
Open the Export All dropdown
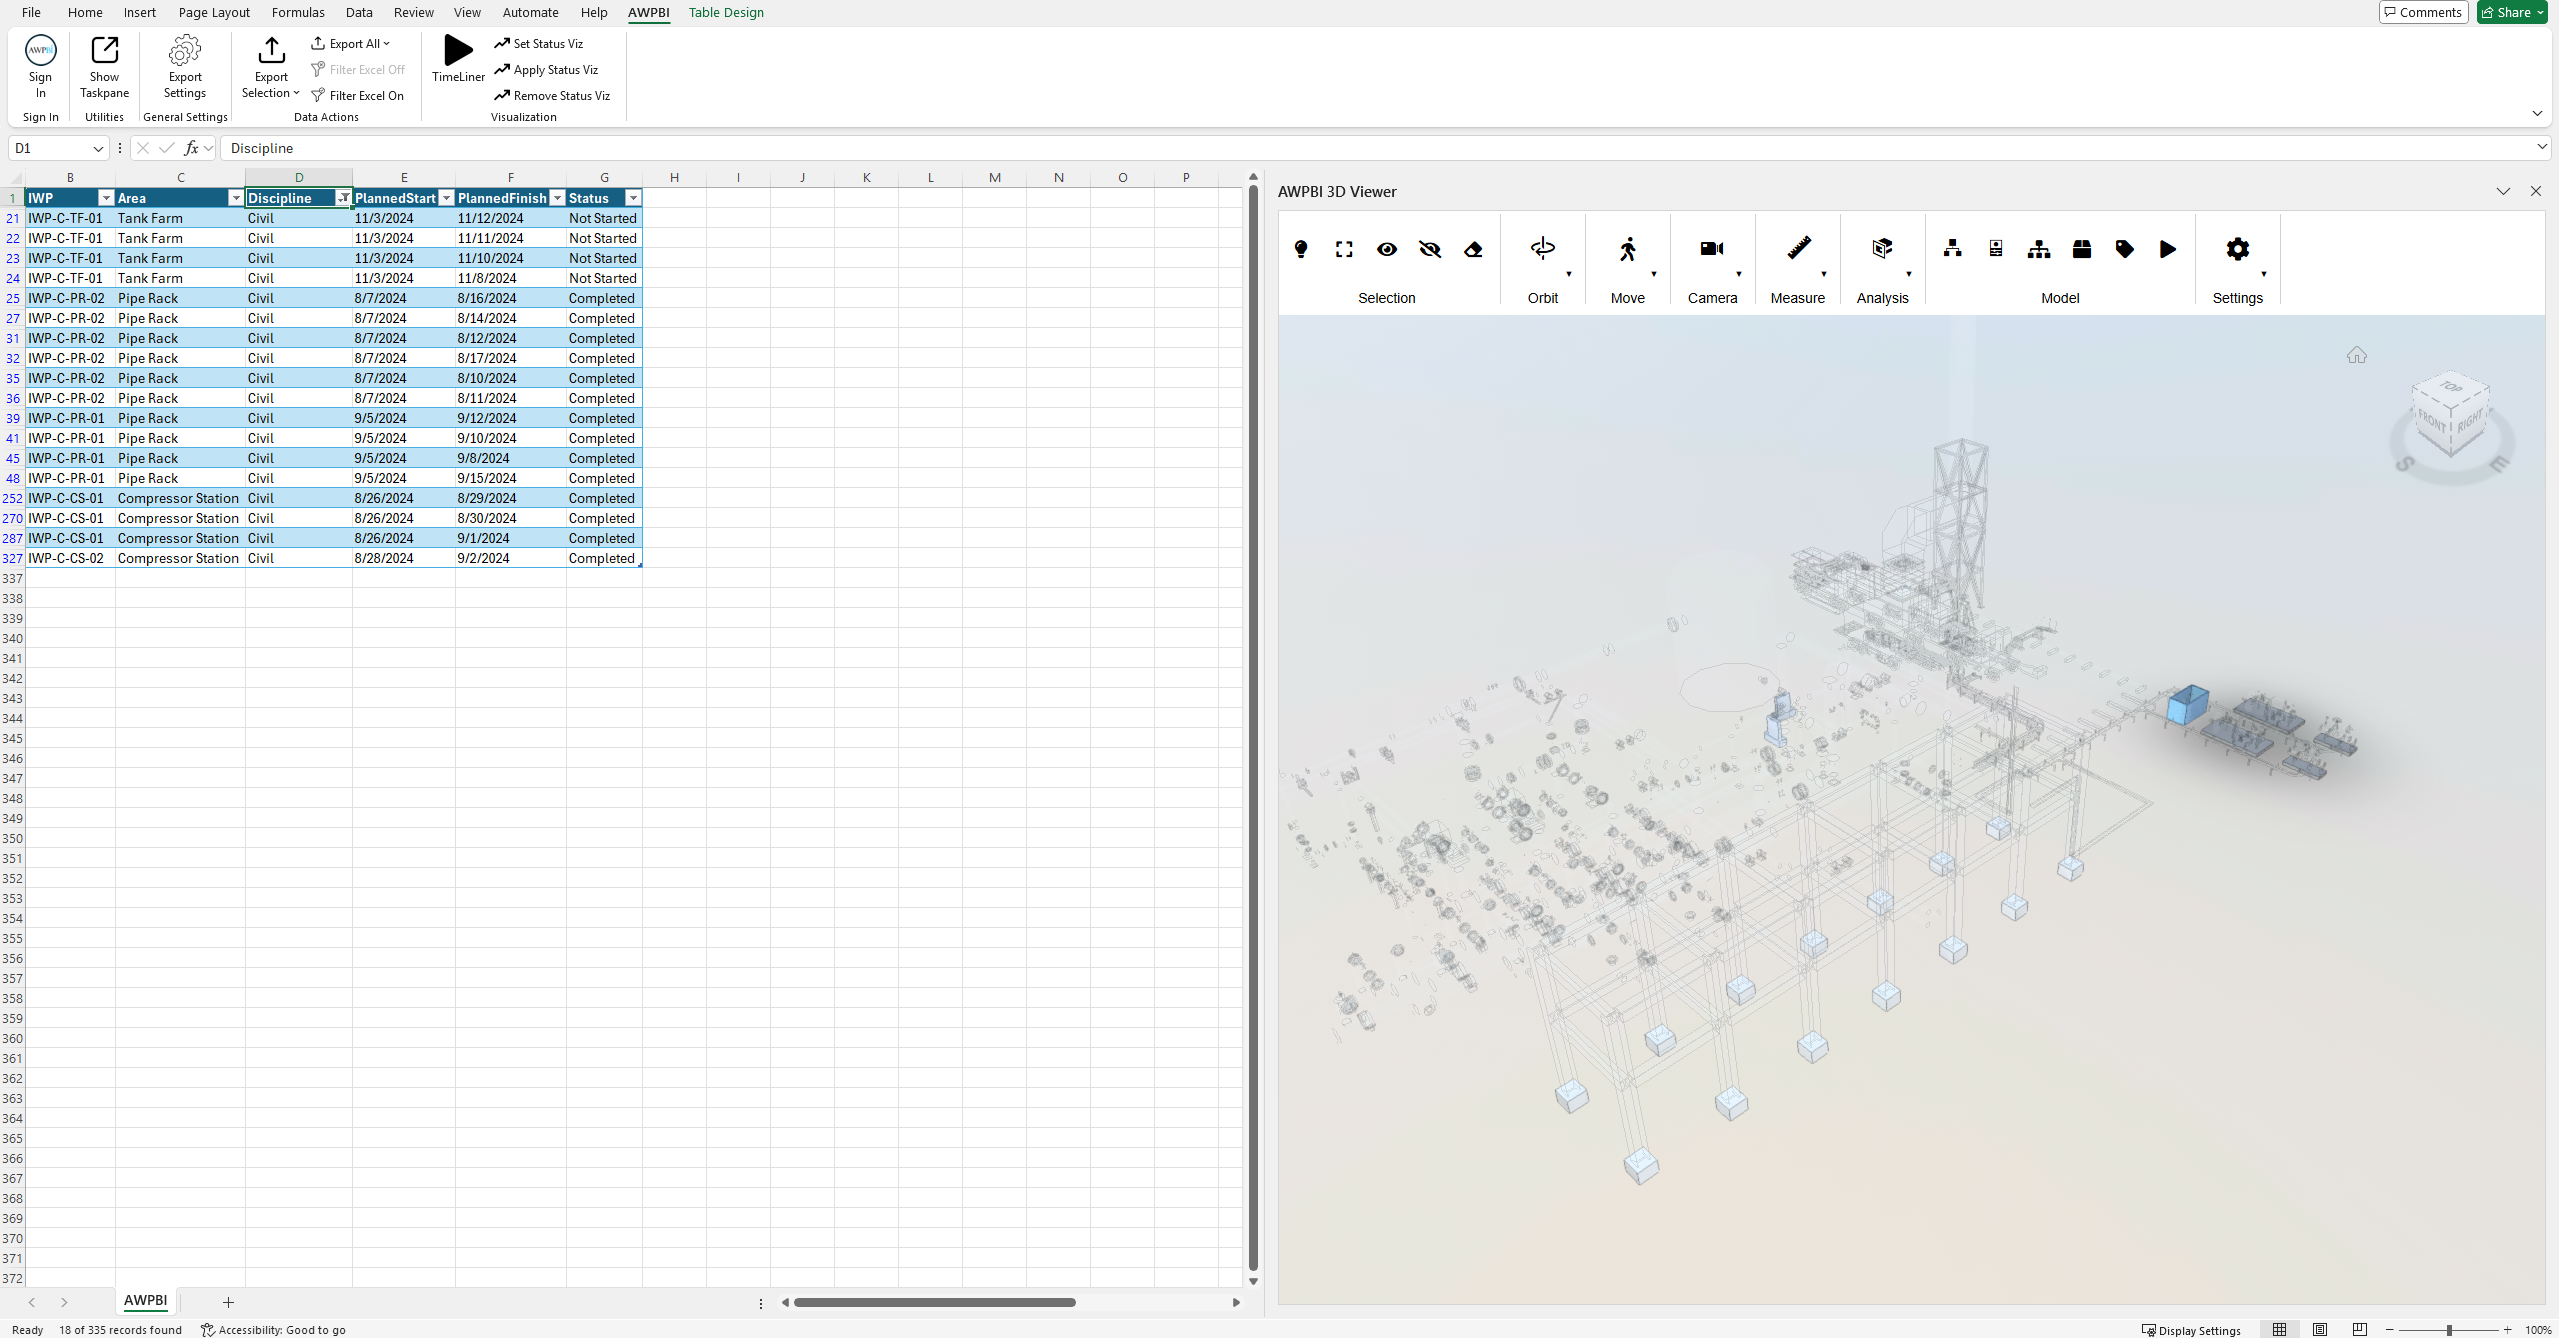point(350,43)
